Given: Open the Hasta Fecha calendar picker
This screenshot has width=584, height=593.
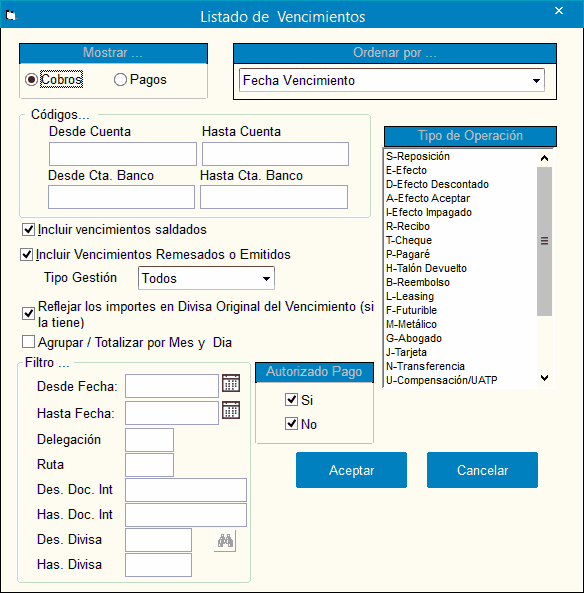Looking at the screenshot, I should click(x=231, y=410).
